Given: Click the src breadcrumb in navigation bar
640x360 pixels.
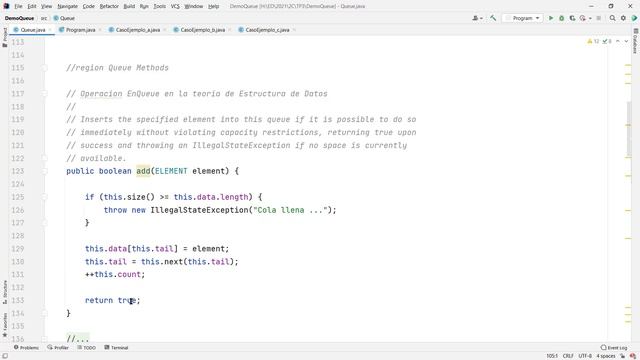Looking at the screenshot, I should tap(44, 18).
